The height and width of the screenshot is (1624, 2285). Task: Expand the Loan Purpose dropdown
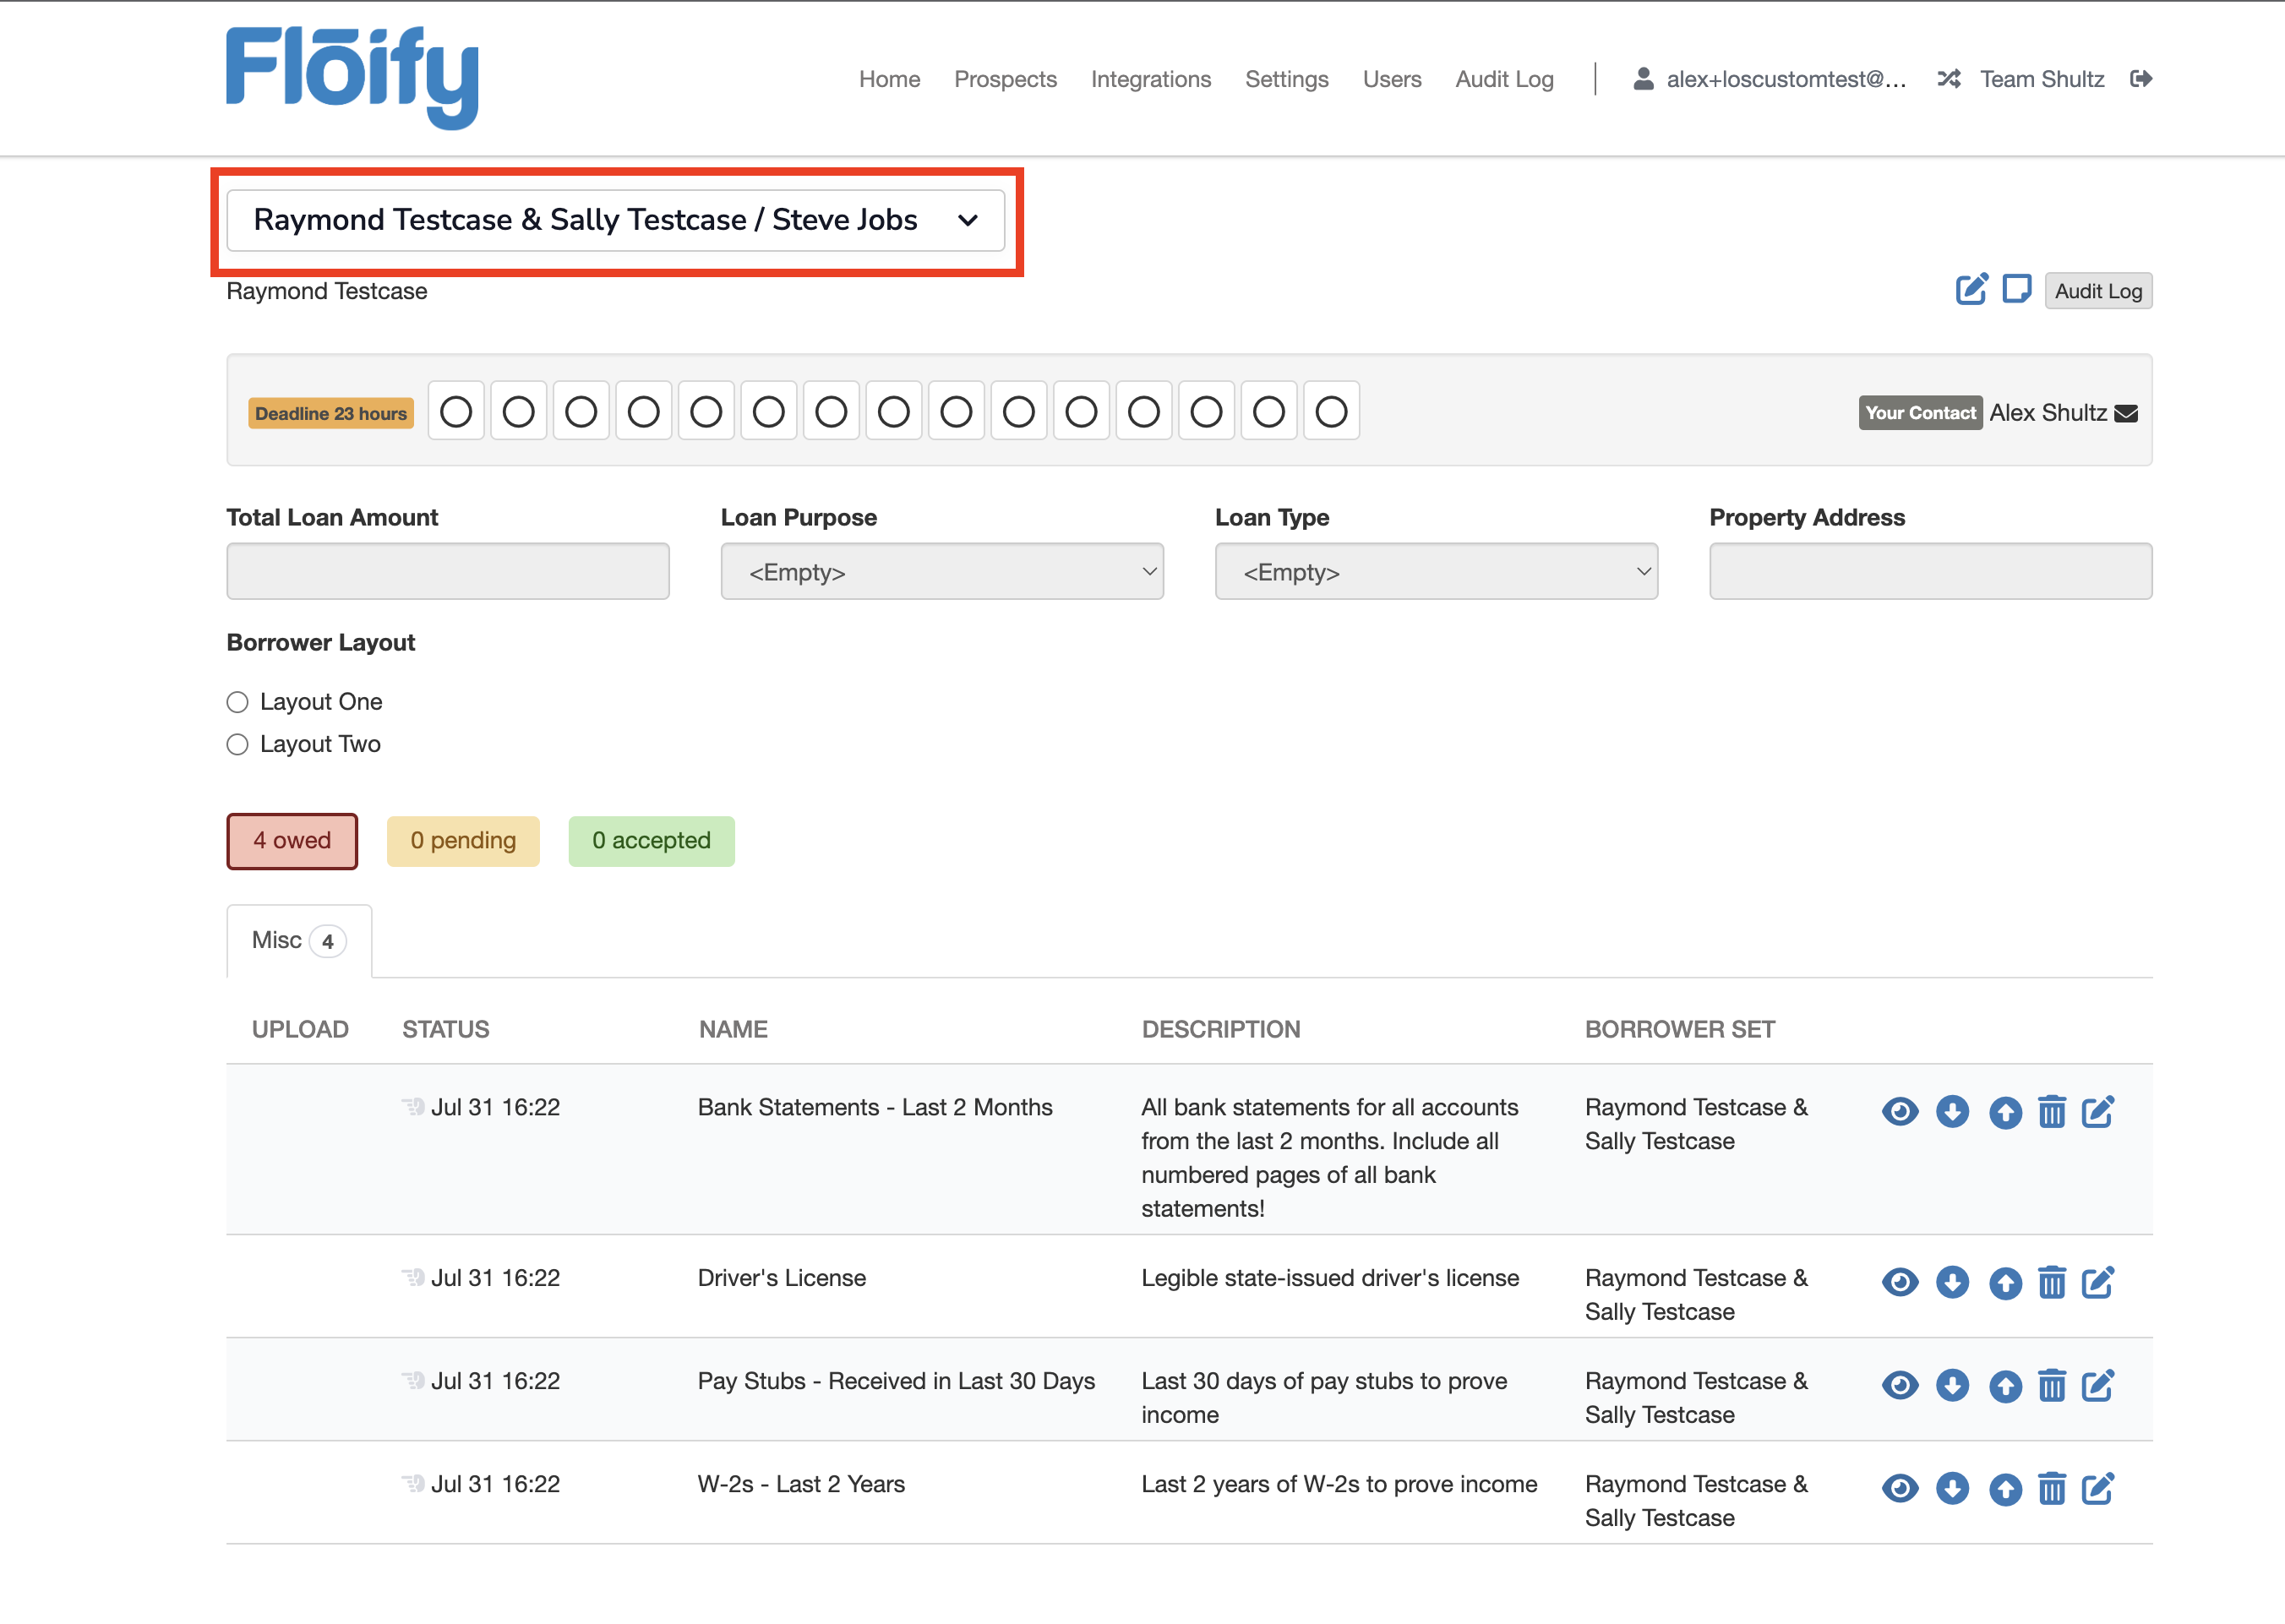941,572
